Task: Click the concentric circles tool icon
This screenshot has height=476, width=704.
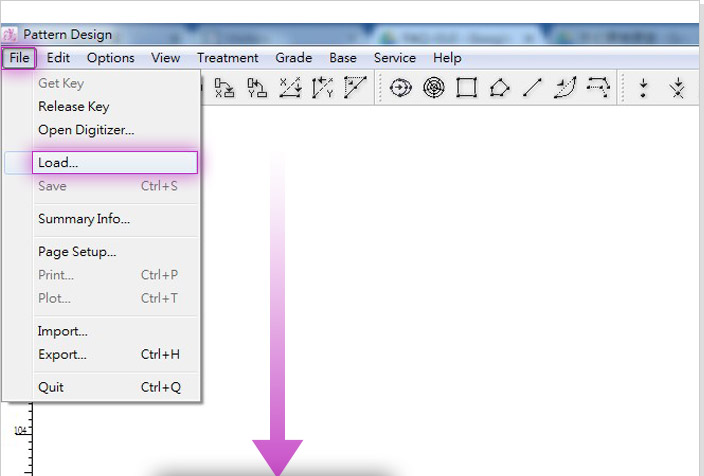Action: click(434, 88)
